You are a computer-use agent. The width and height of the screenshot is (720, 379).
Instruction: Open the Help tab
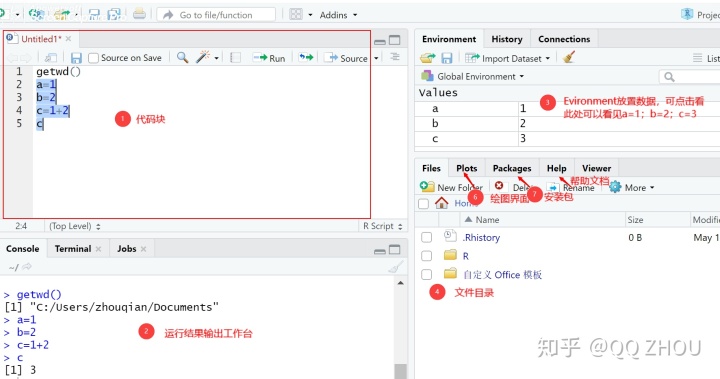557,168
